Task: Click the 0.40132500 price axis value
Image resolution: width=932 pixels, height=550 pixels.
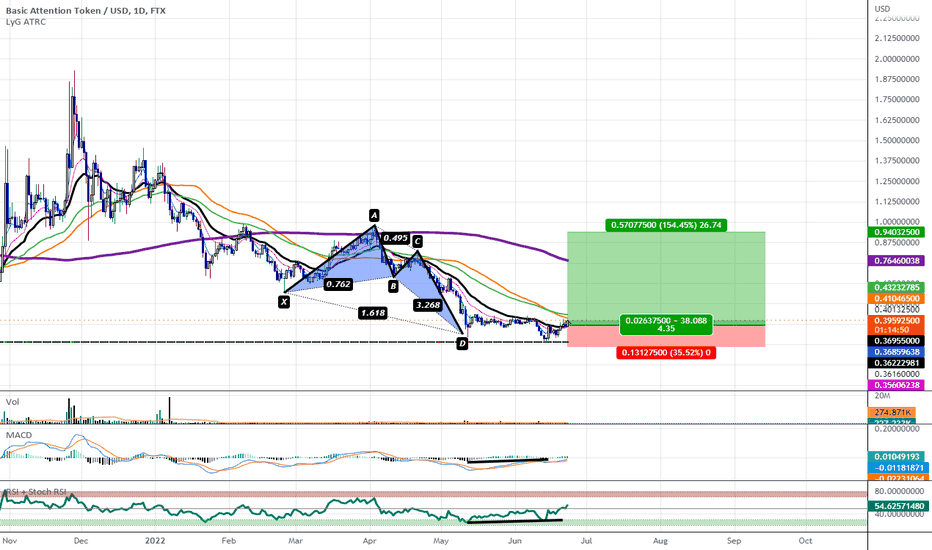Action: (x=897, y=309)
